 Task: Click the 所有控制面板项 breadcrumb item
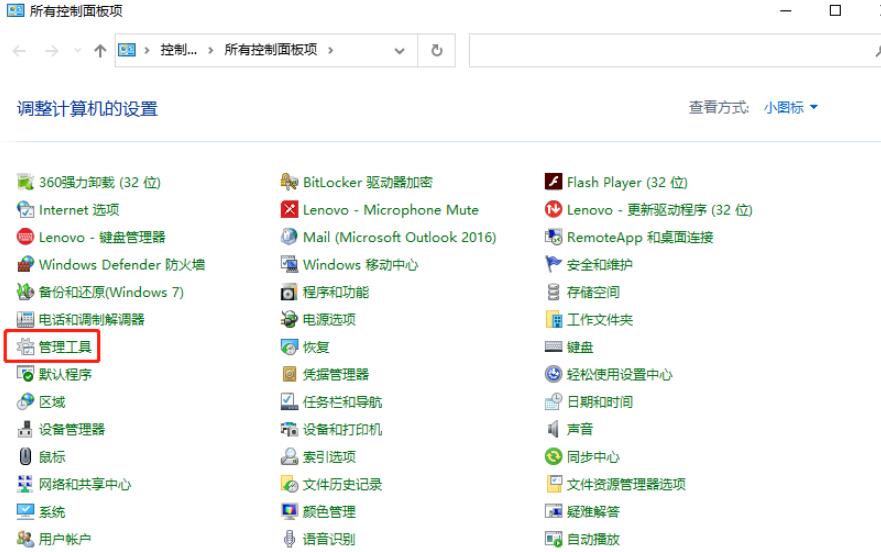[x=271, y=50]
